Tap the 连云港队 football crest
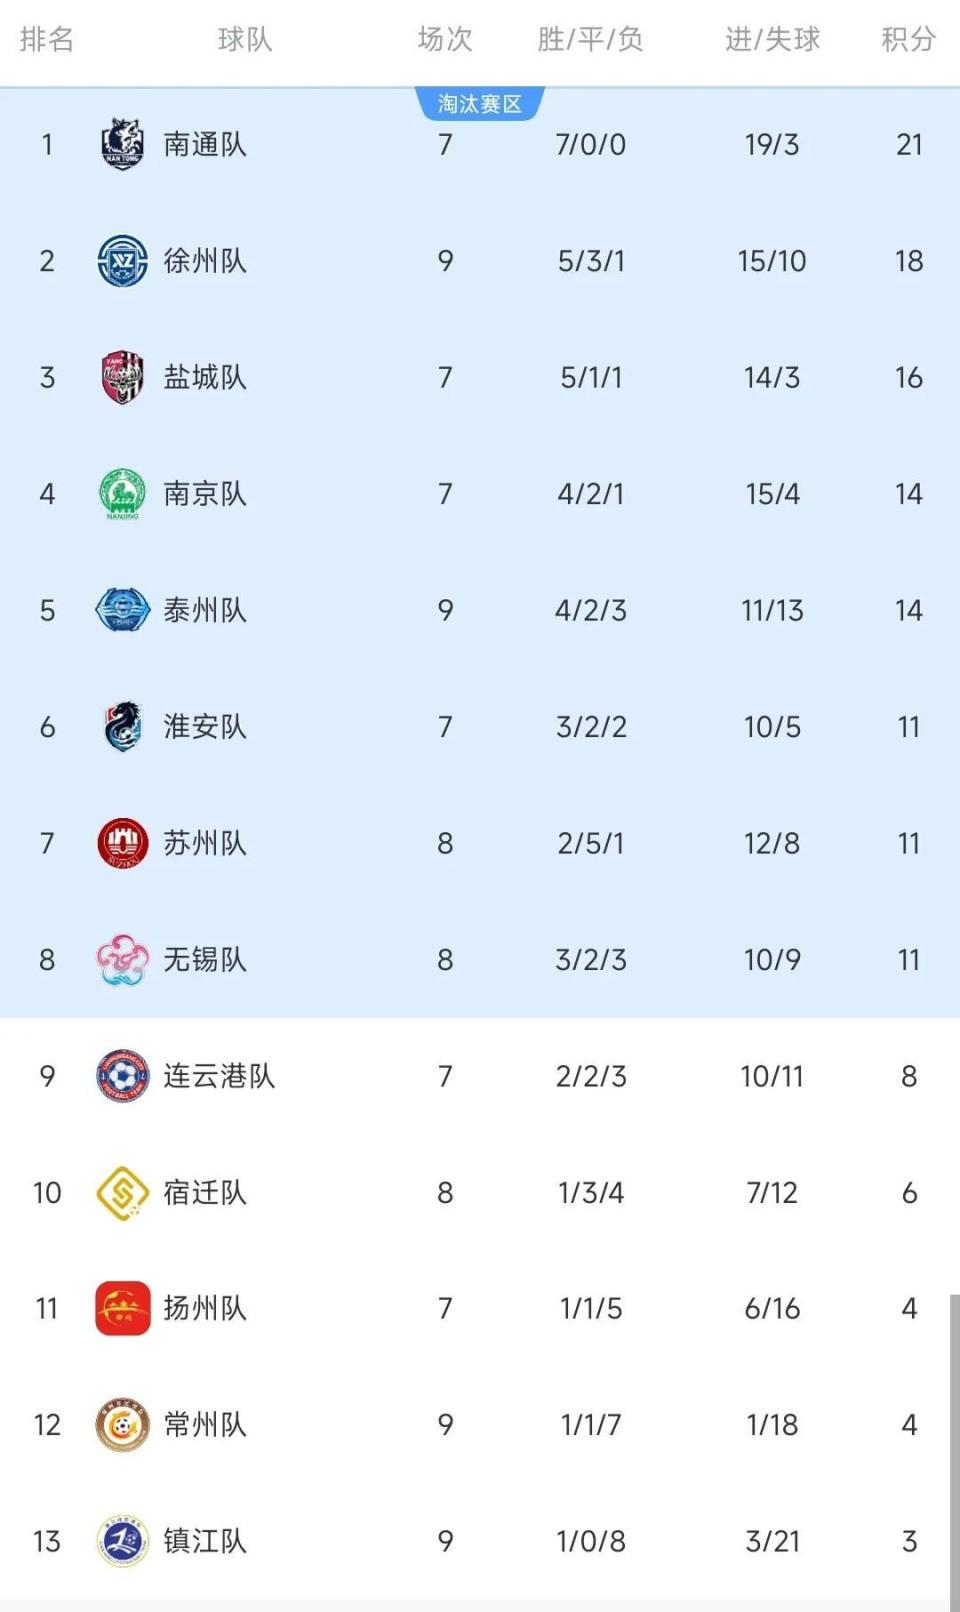Screen dimensions: 960x1612 122,1076
